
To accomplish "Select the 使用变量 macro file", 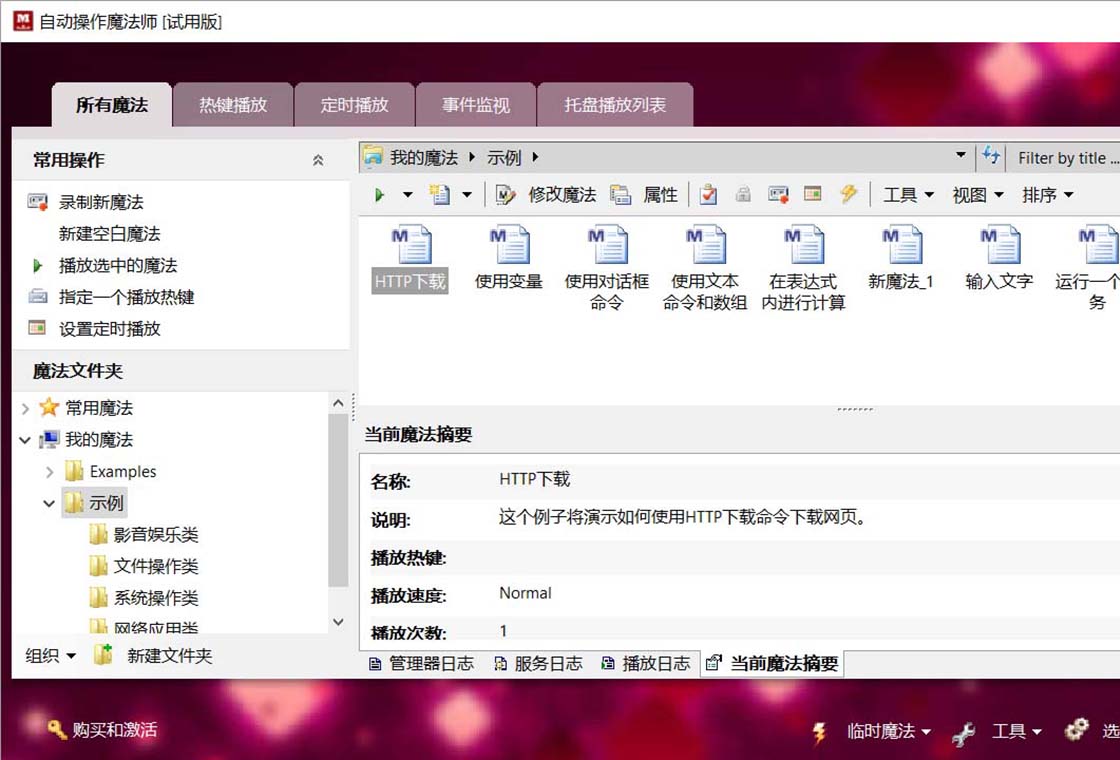I will pos(509,258).
